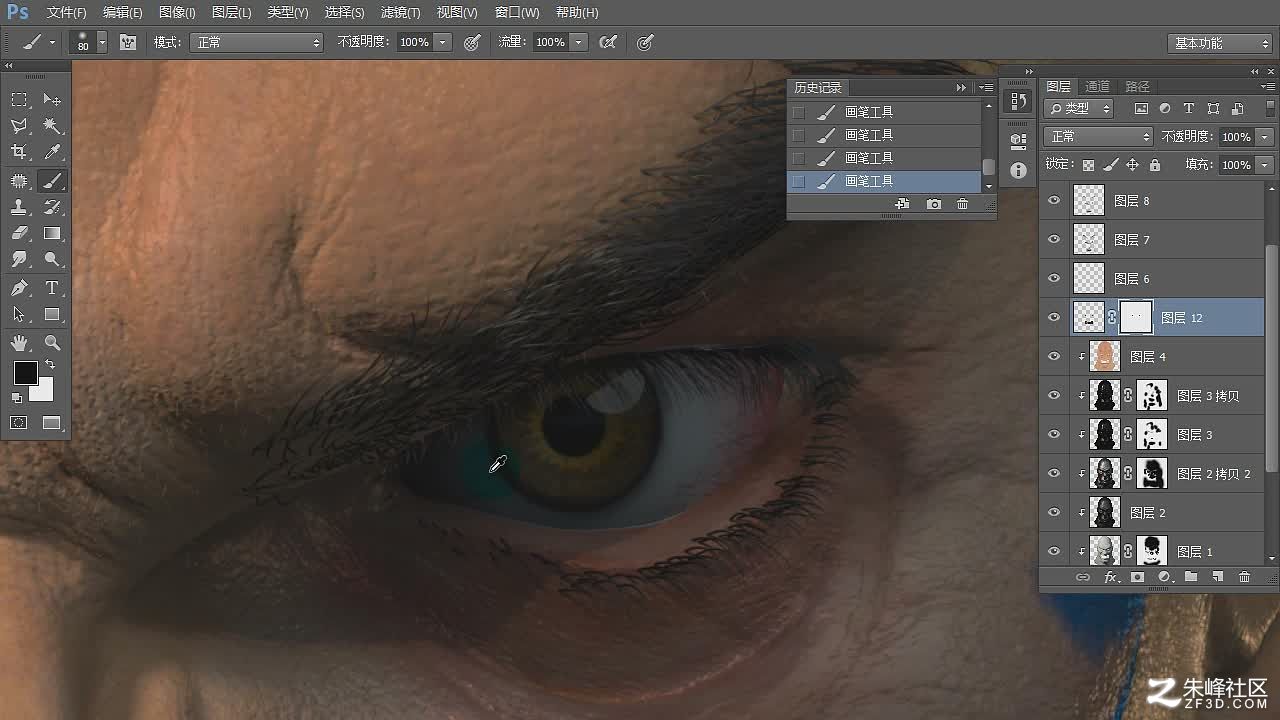Screen dimensions: 1280x720
Task: Select the Pen tool
Action: point(19,288)
